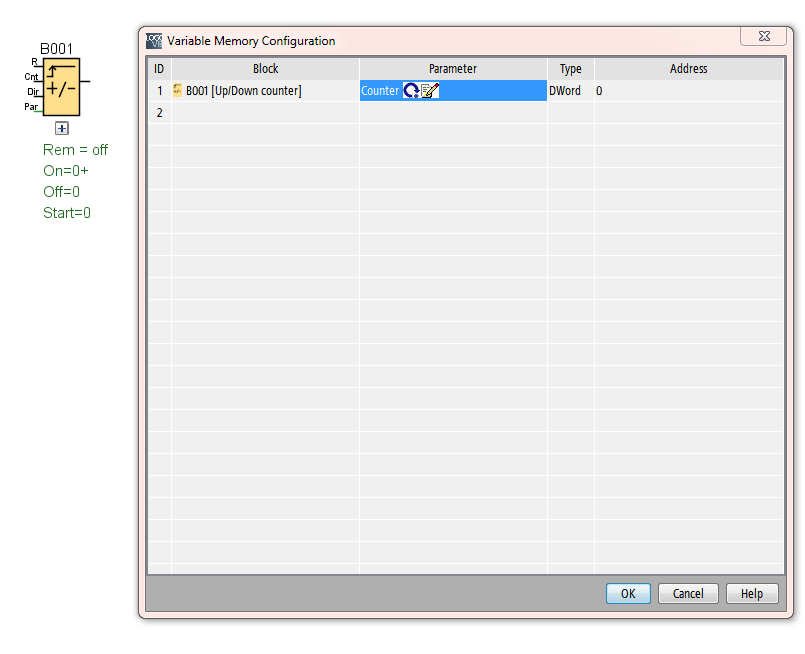Click the Parameter column header
The image size is (805, 654).
tap(453, 69)
